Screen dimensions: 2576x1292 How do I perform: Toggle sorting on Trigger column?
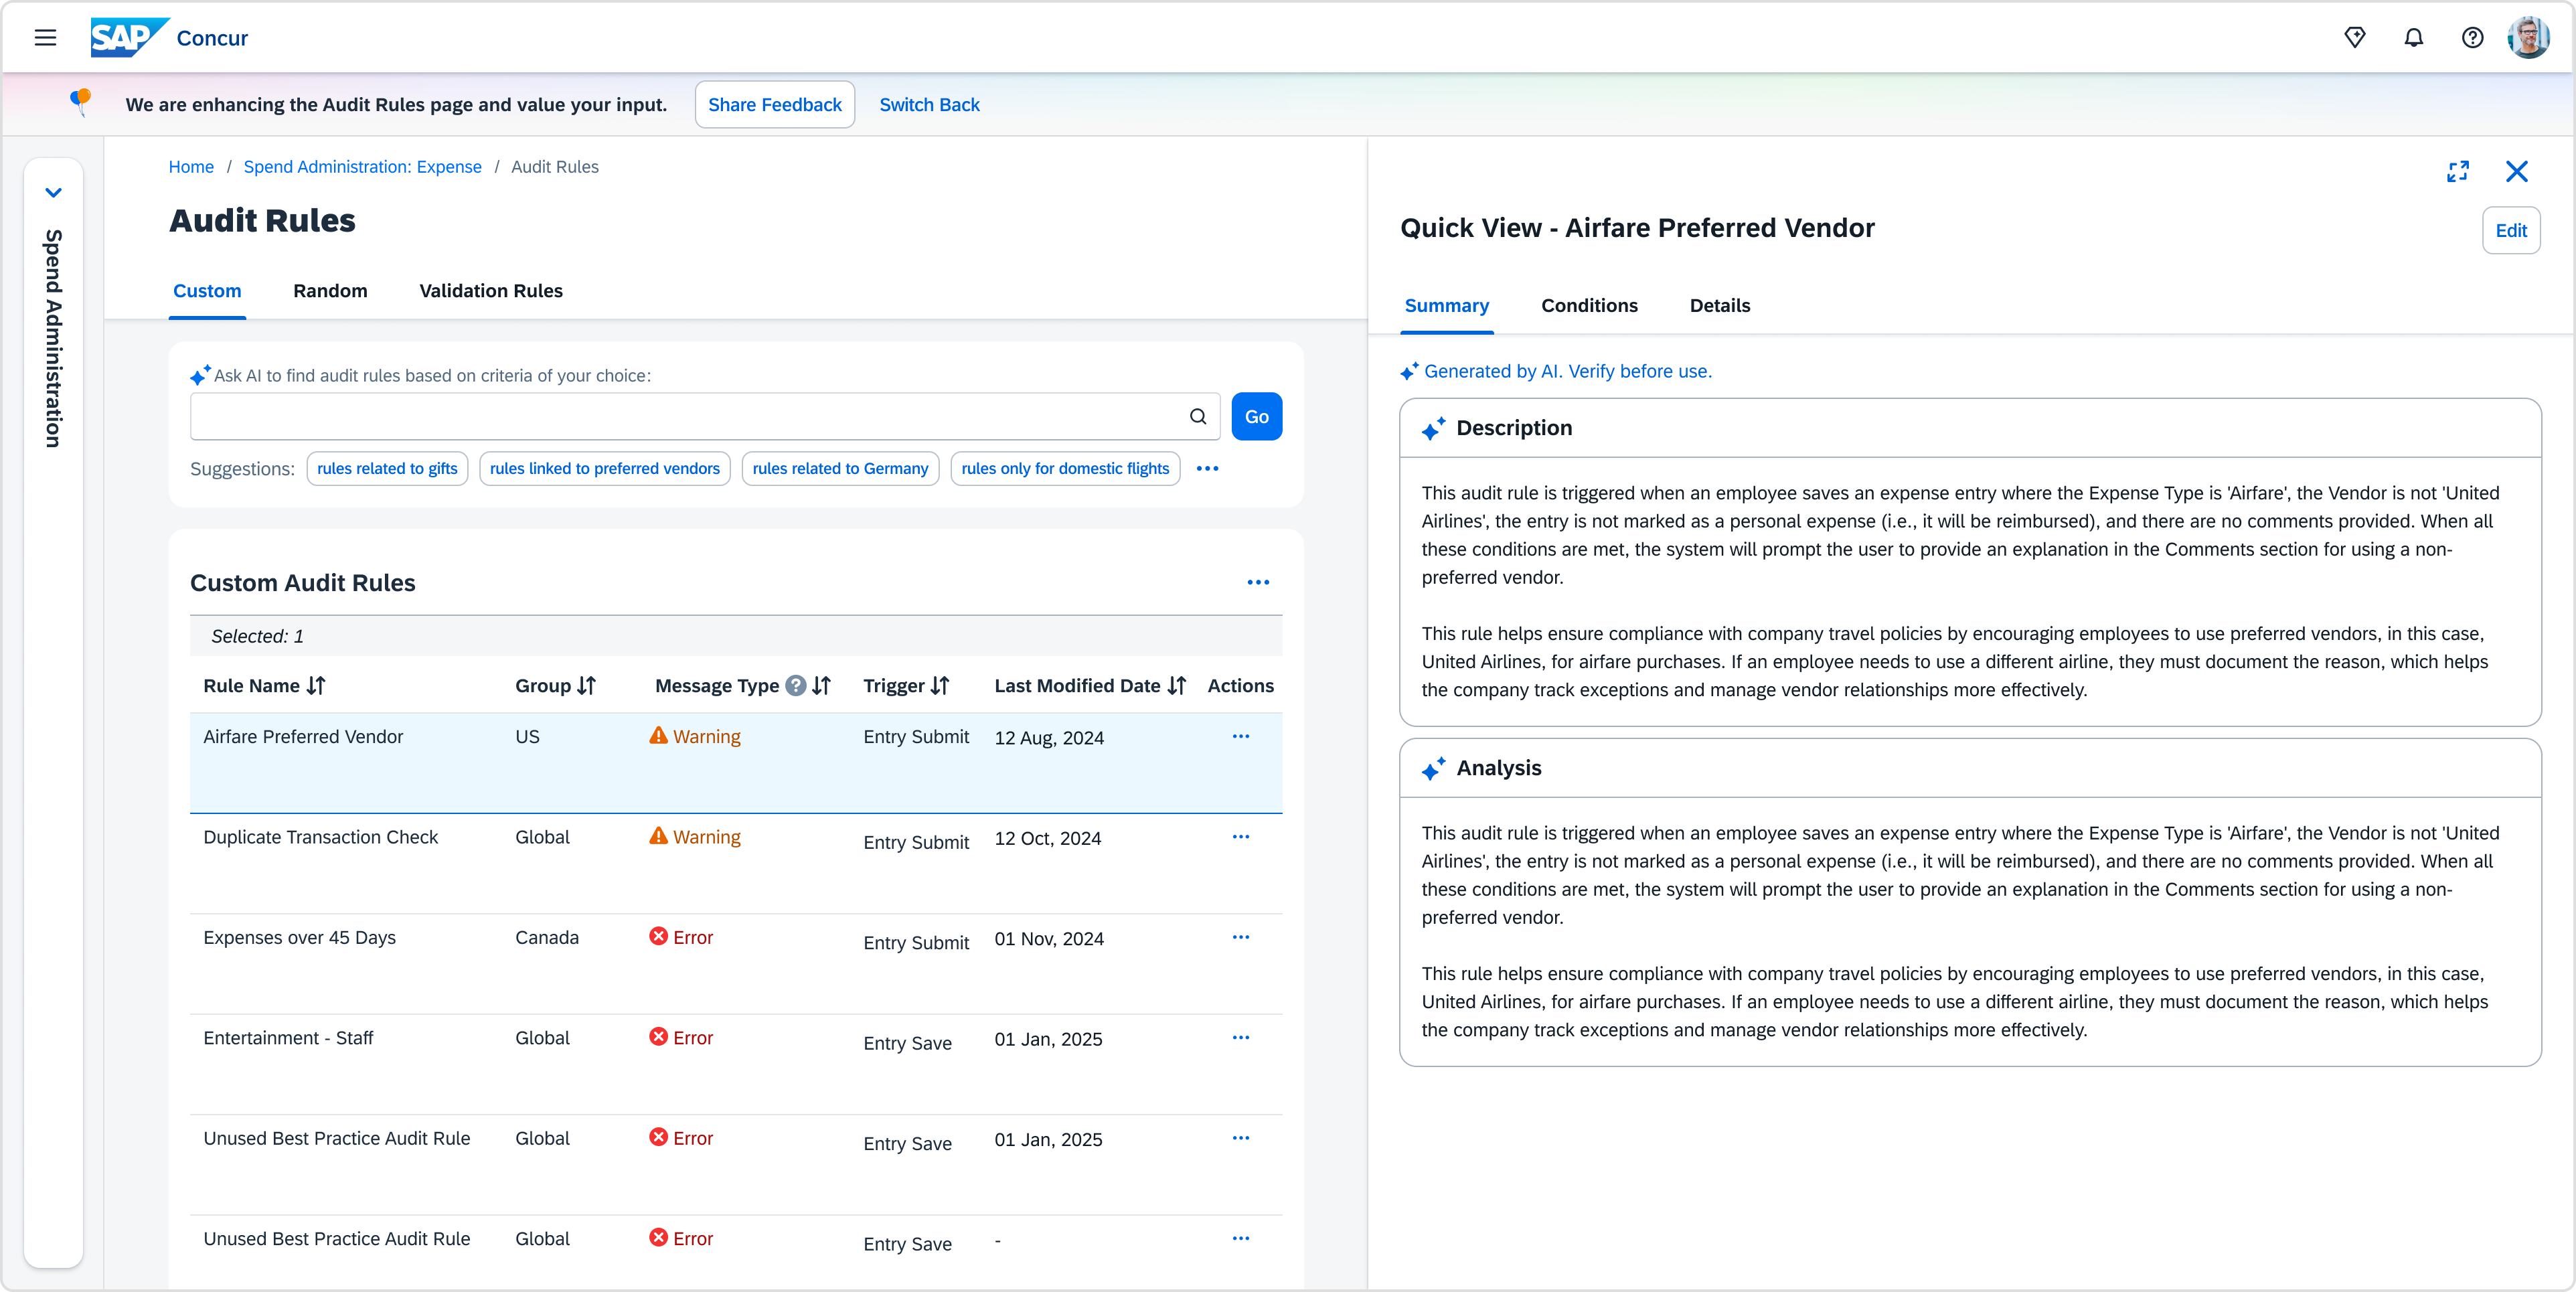tap(940, 686)
